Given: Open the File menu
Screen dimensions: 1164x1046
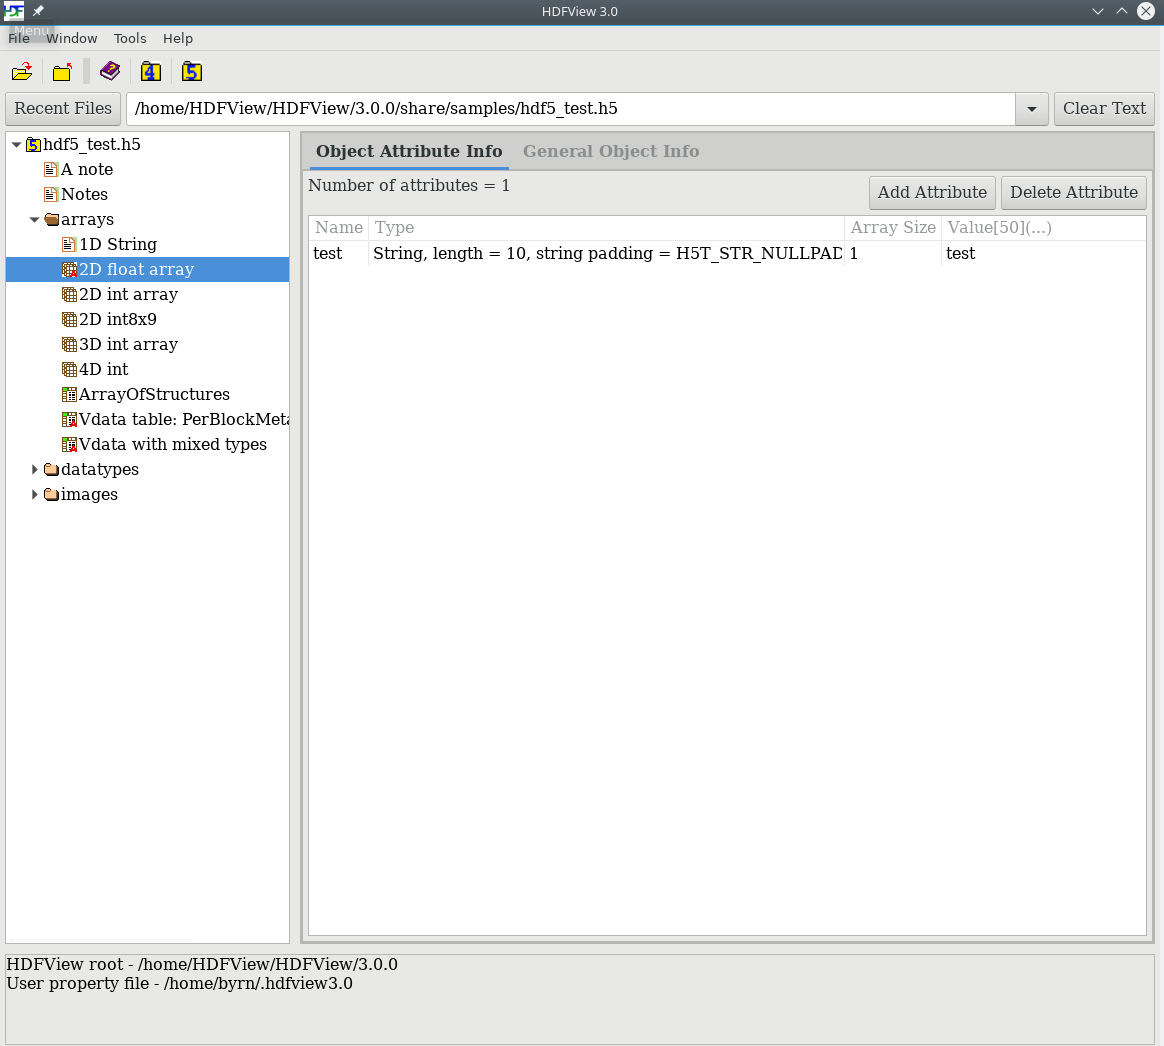Looking at the screenshot, I should click(19, 39).
